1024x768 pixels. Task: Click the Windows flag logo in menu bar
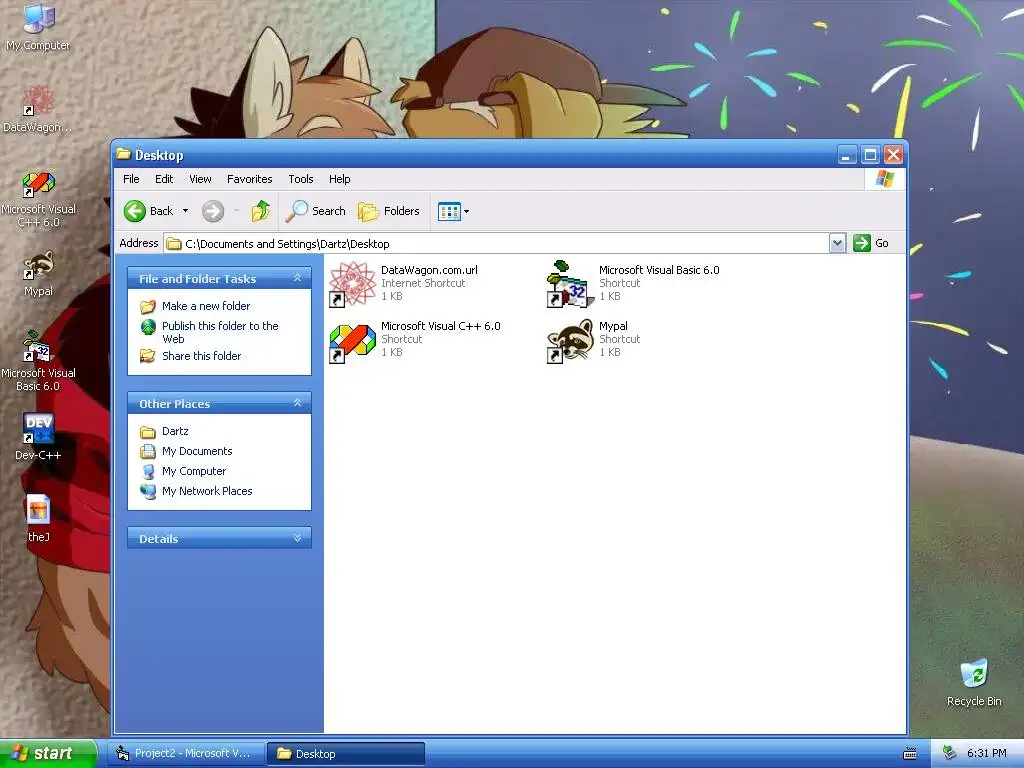tap(885, 179)
